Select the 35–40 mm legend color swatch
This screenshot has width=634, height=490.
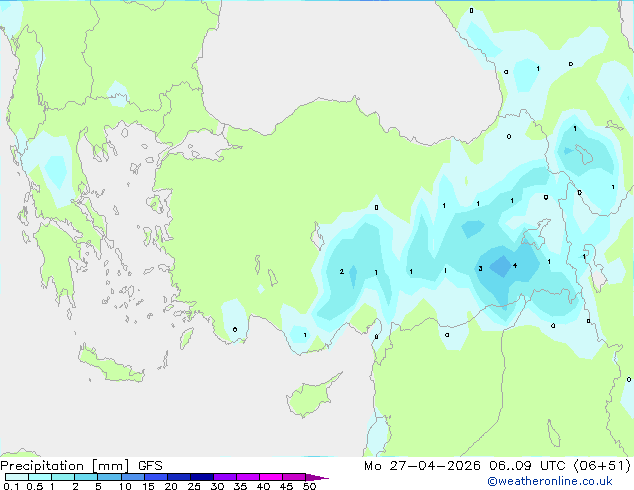pos(247,477)
